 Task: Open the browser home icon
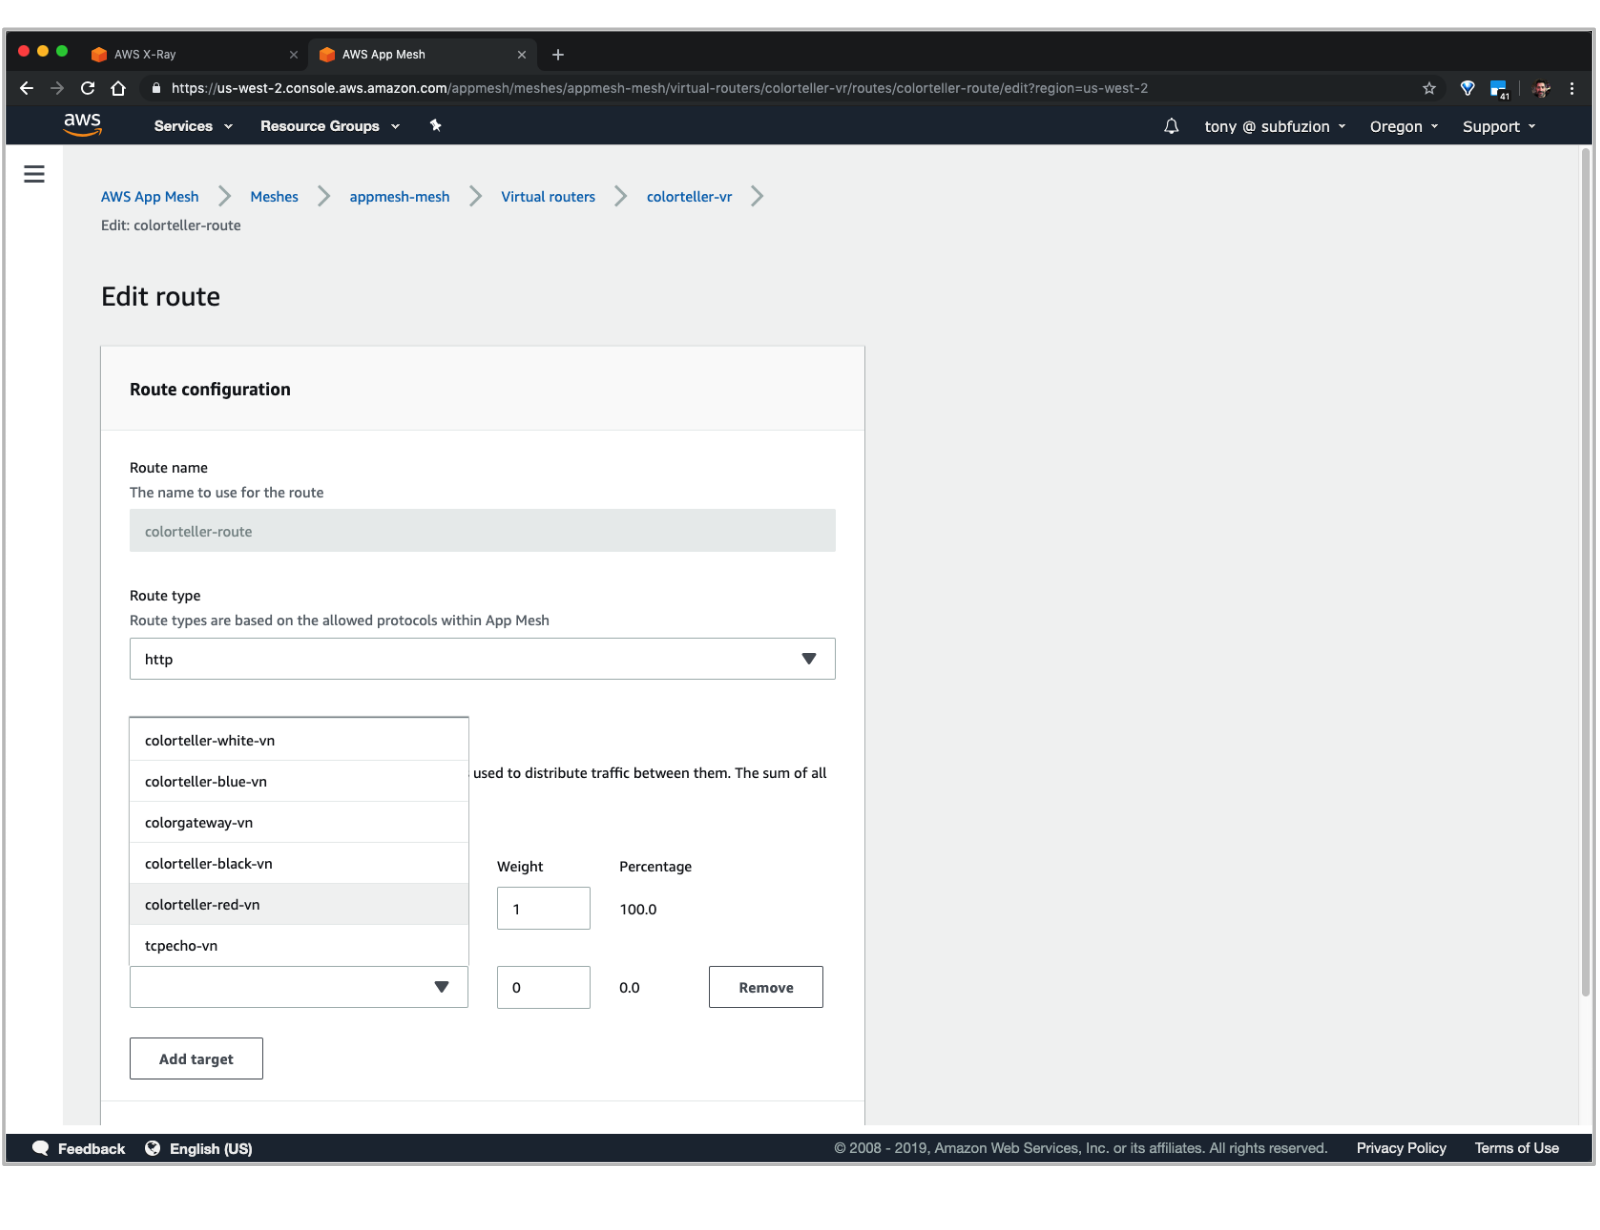[x=118, y=88]
